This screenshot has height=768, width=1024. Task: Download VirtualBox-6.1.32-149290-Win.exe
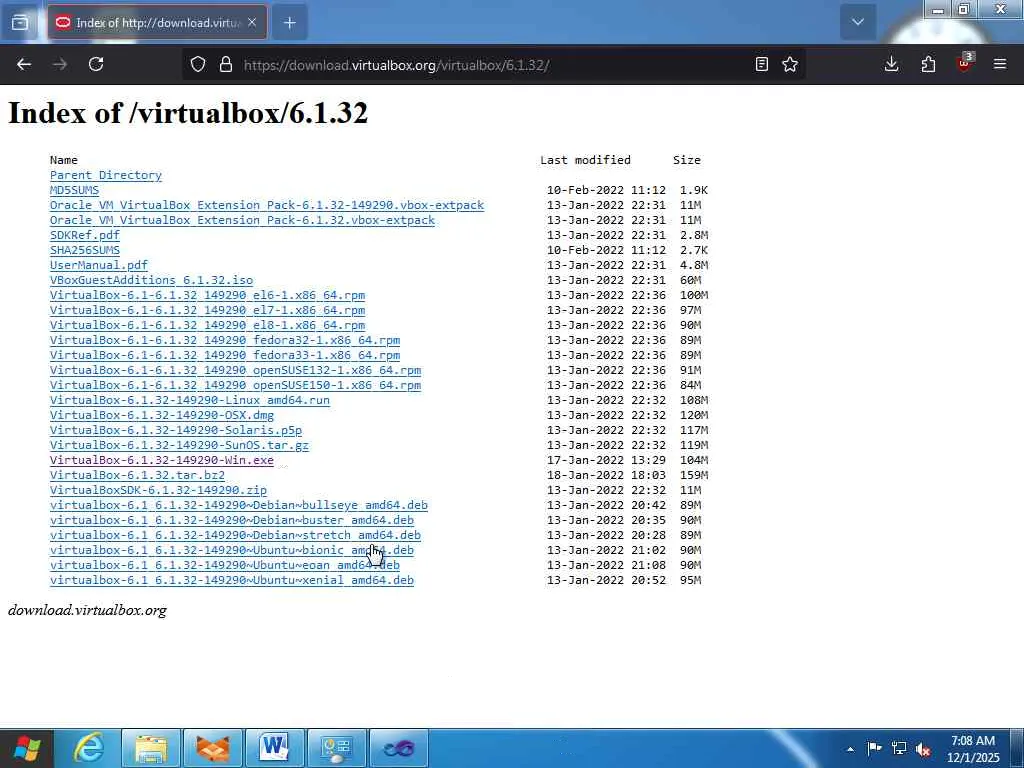tap(162, 460)
